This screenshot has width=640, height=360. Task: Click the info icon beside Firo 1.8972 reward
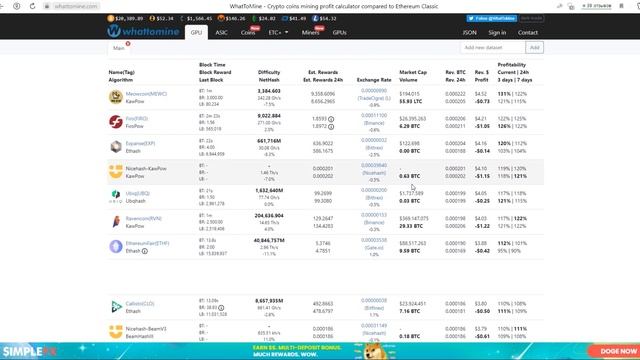click(331, 127)
